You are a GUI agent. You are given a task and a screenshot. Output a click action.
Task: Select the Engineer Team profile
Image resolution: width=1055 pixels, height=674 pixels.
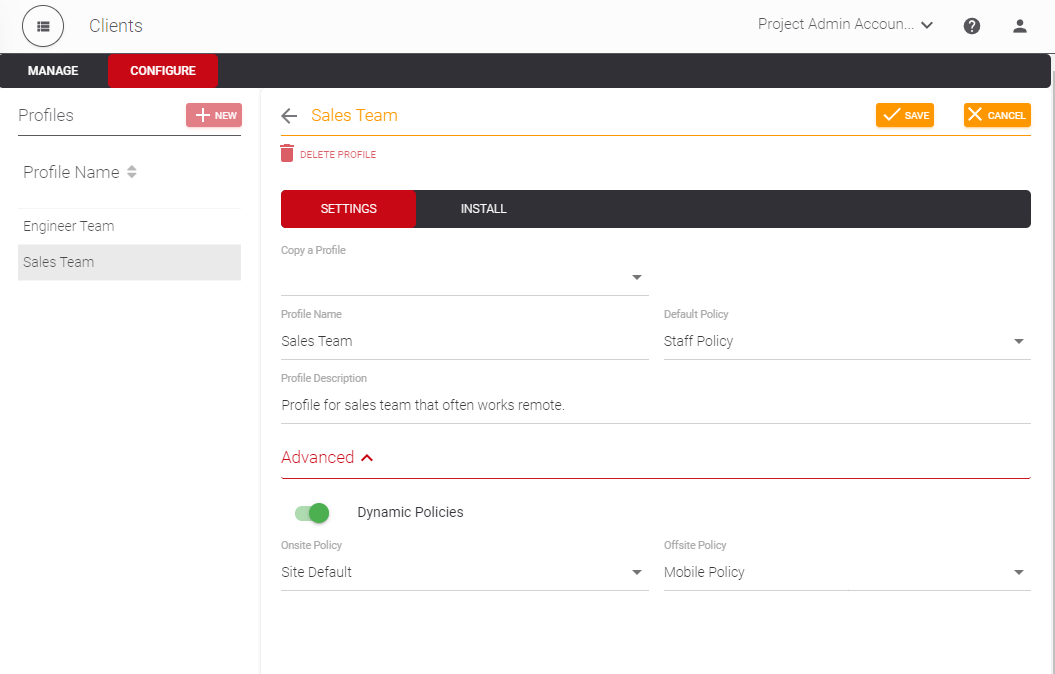point(68,225)
